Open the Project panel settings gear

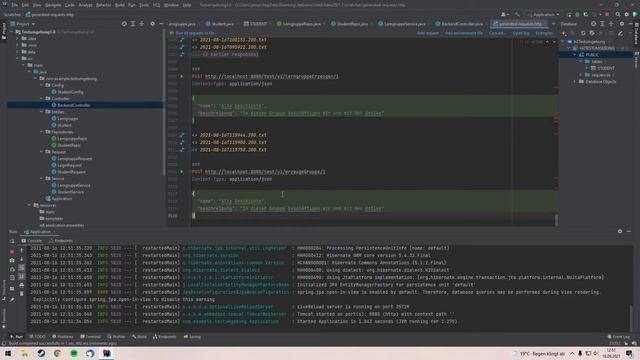tap(152, 24)
